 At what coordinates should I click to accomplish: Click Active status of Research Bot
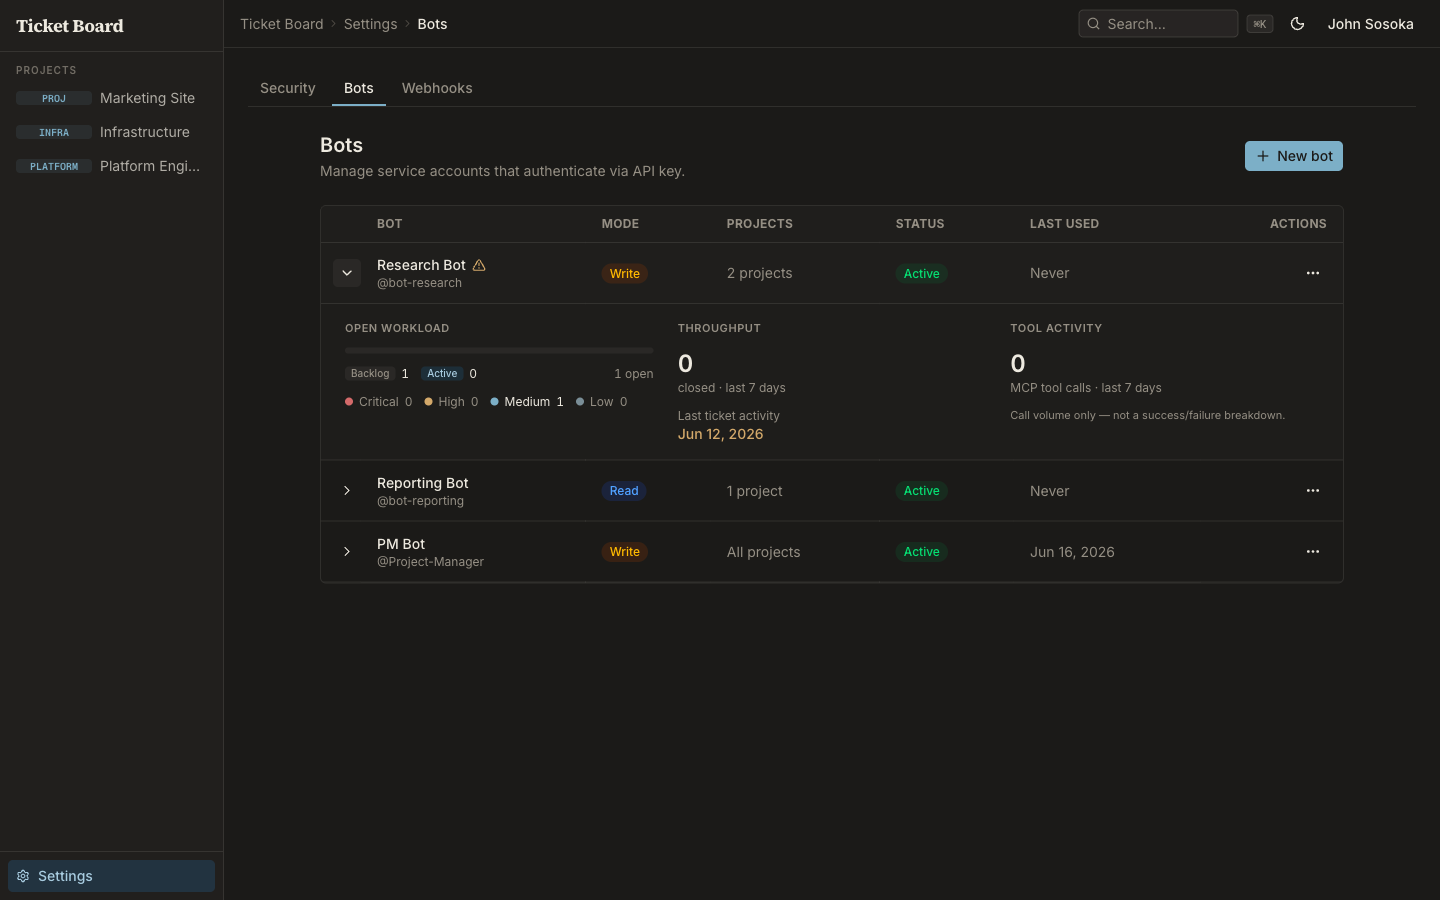[921, 274]
